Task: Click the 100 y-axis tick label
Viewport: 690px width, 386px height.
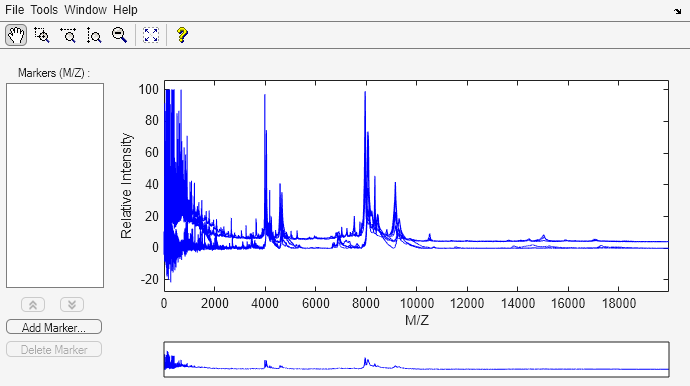Action: 148,89
